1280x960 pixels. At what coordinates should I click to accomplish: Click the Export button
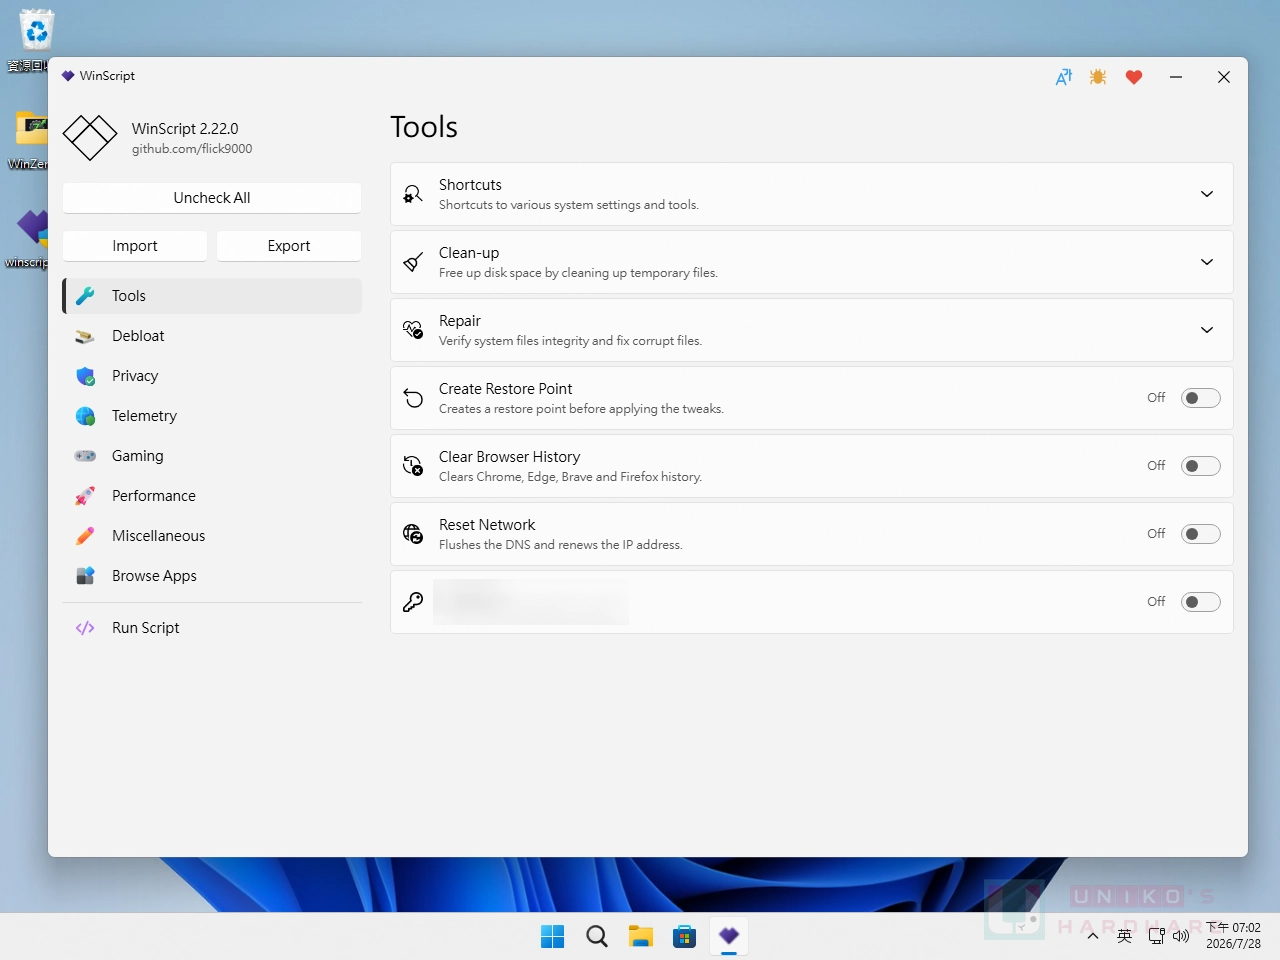[x=289, y=246]
